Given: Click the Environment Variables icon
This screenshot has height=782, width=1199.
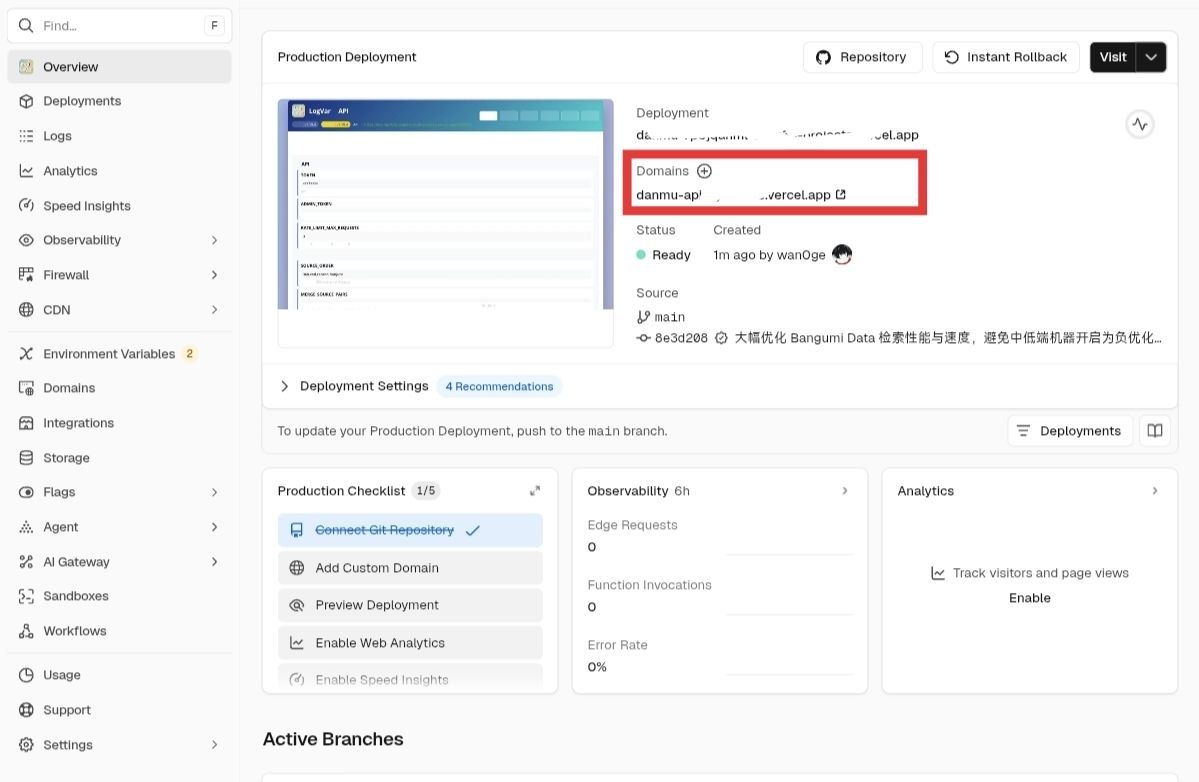Looking at the screenshot, I should coord(26,353).
